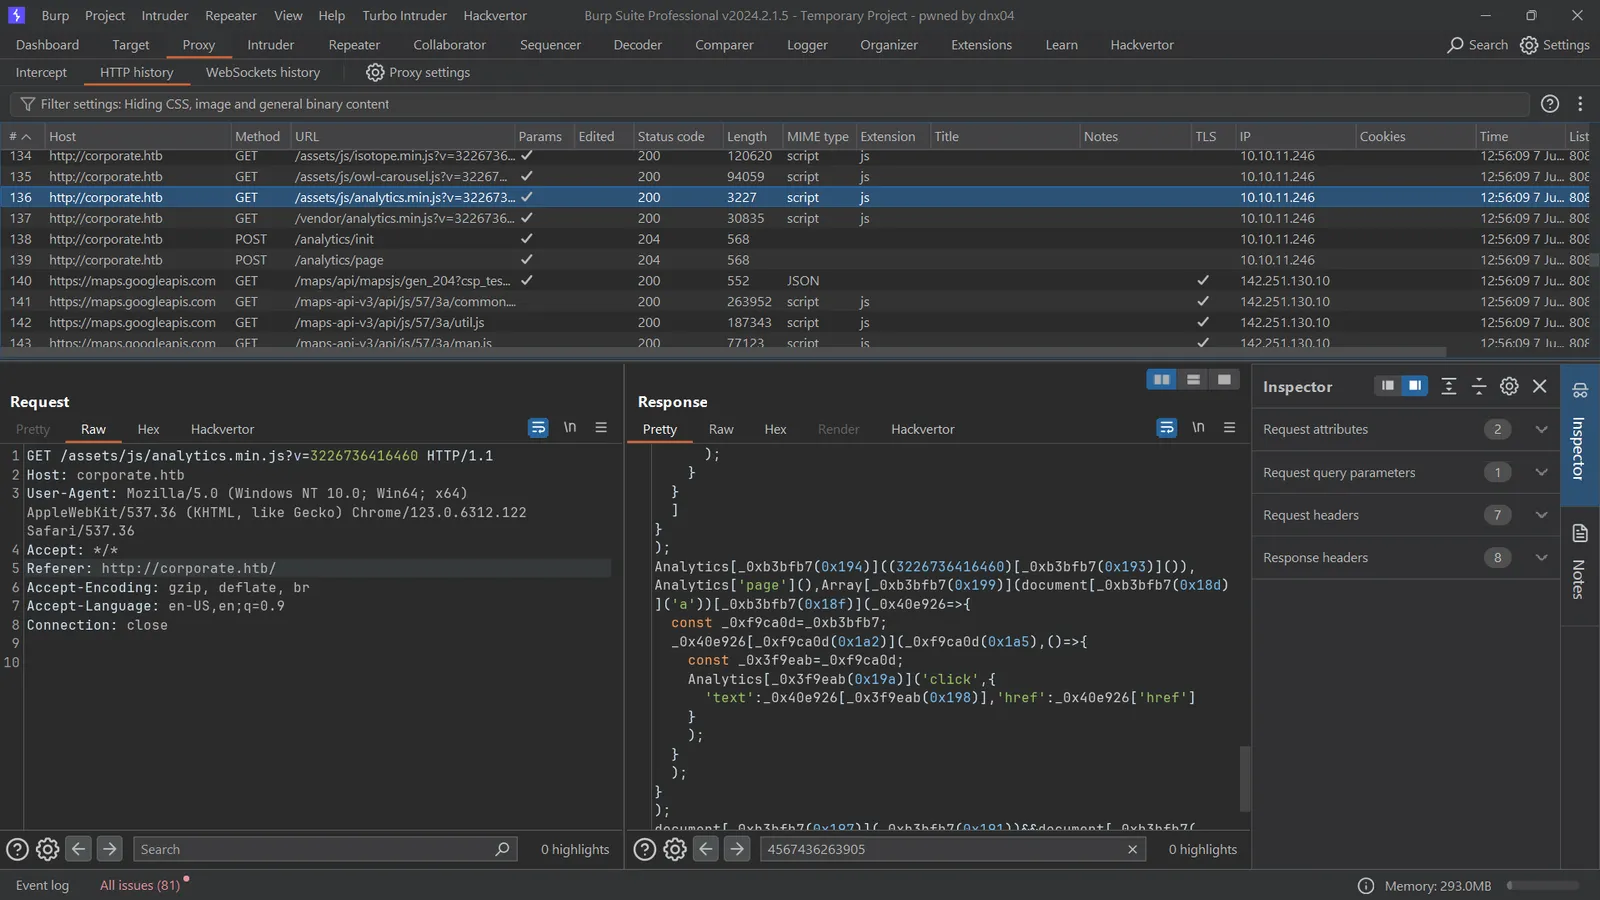Viewport: 1600px width, 900px height.
Task: Go to previous request search match
Action: [x=79, y=849]
